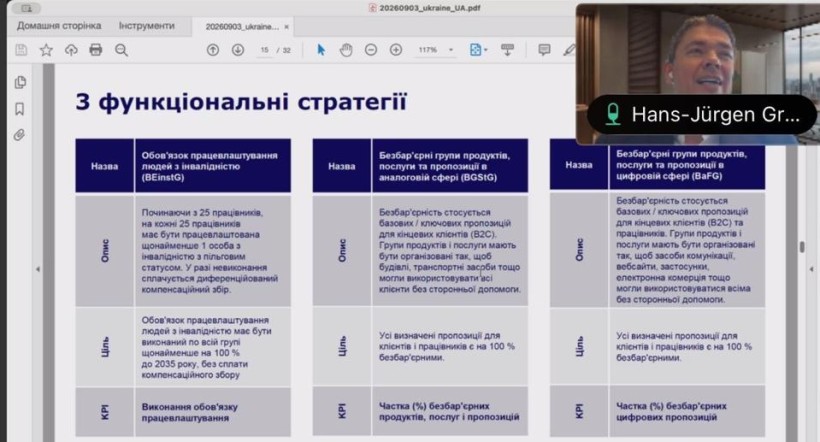This screenshot has width=820, height=442.
Task: Activate the hand pan tool
Action: 346,50
